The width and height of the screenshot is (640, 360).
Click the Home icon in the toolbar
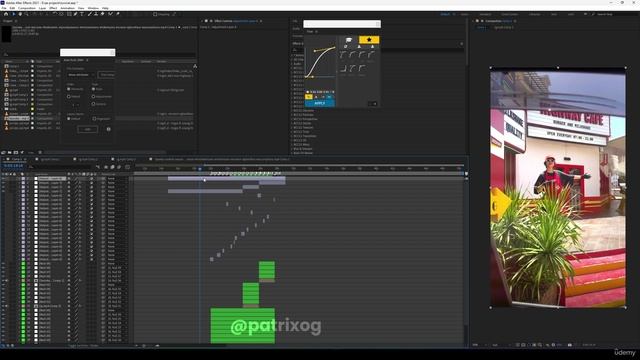6,14
